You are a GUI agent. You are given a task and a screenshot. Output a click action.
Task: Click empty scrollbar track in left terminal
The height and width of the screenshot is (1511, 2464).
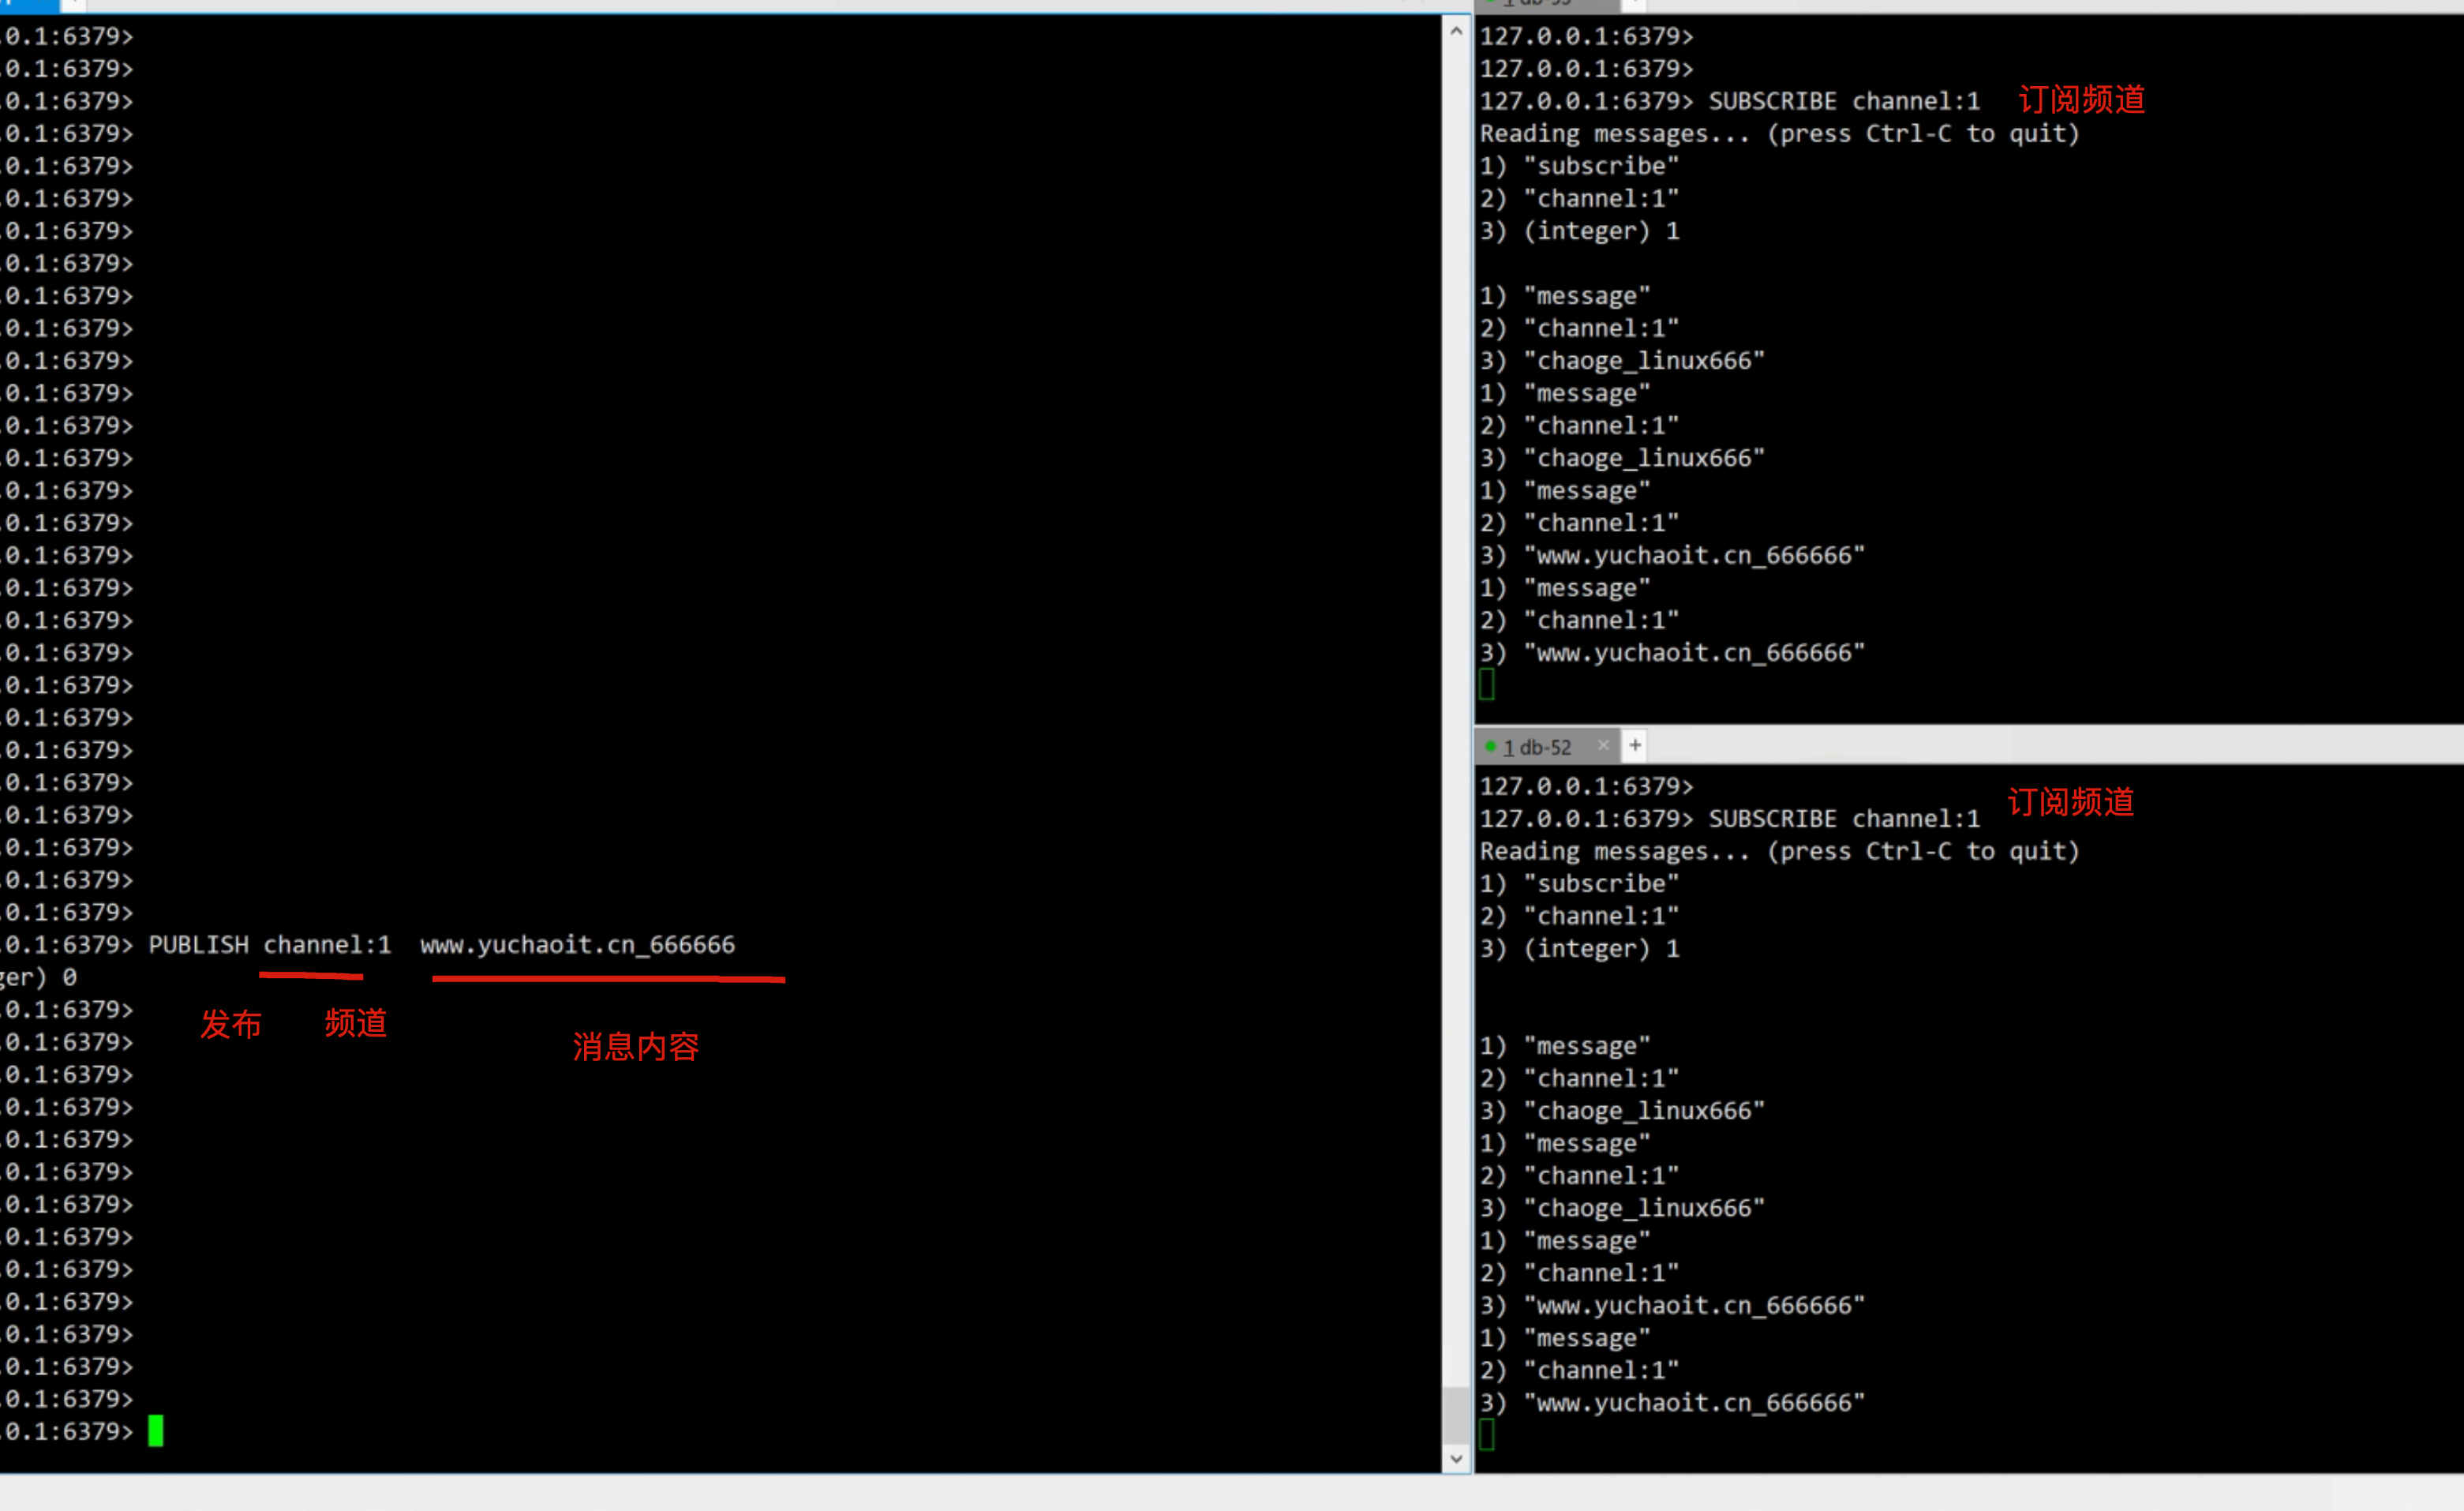pyautogui.click(x=1456, y=700)
